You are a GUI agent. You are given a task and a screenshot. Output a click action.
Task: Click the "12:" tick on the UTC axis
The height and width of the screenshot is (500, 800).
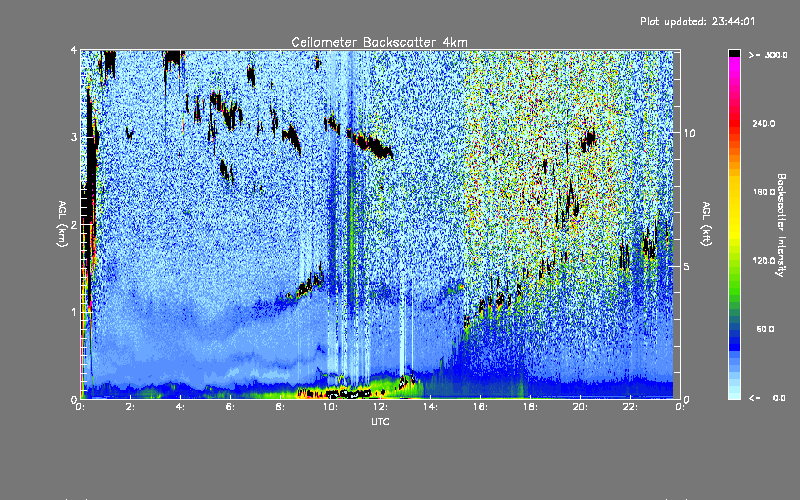click(380, 407)
